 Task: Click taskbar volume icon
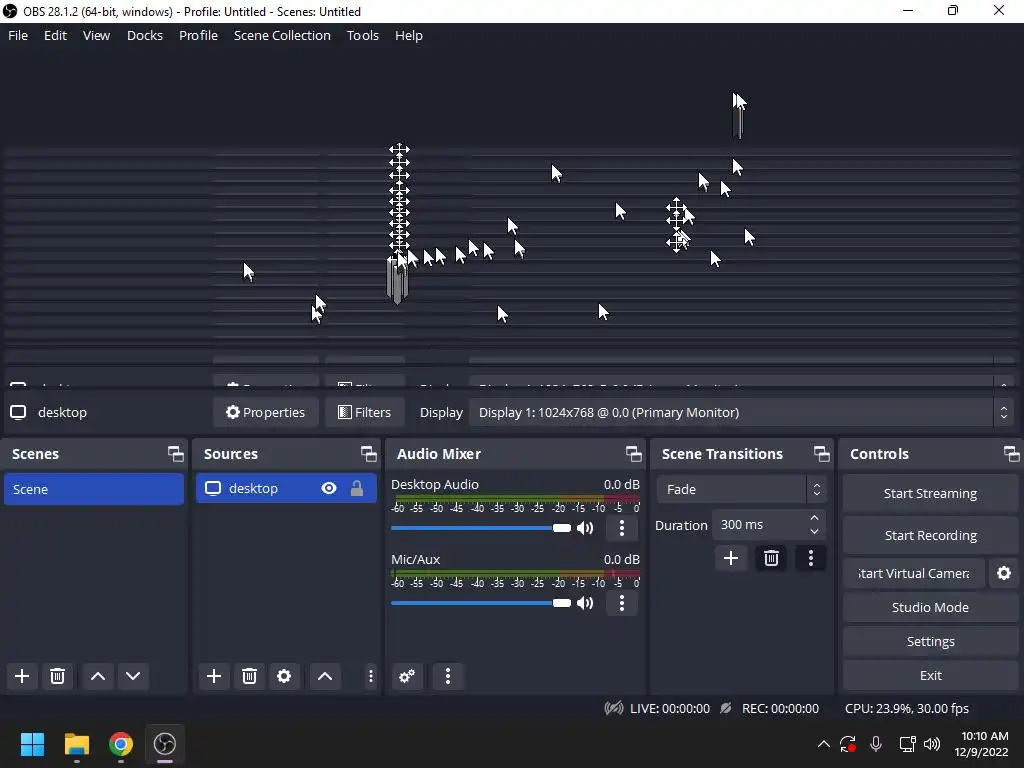click(x=932, y=744)
